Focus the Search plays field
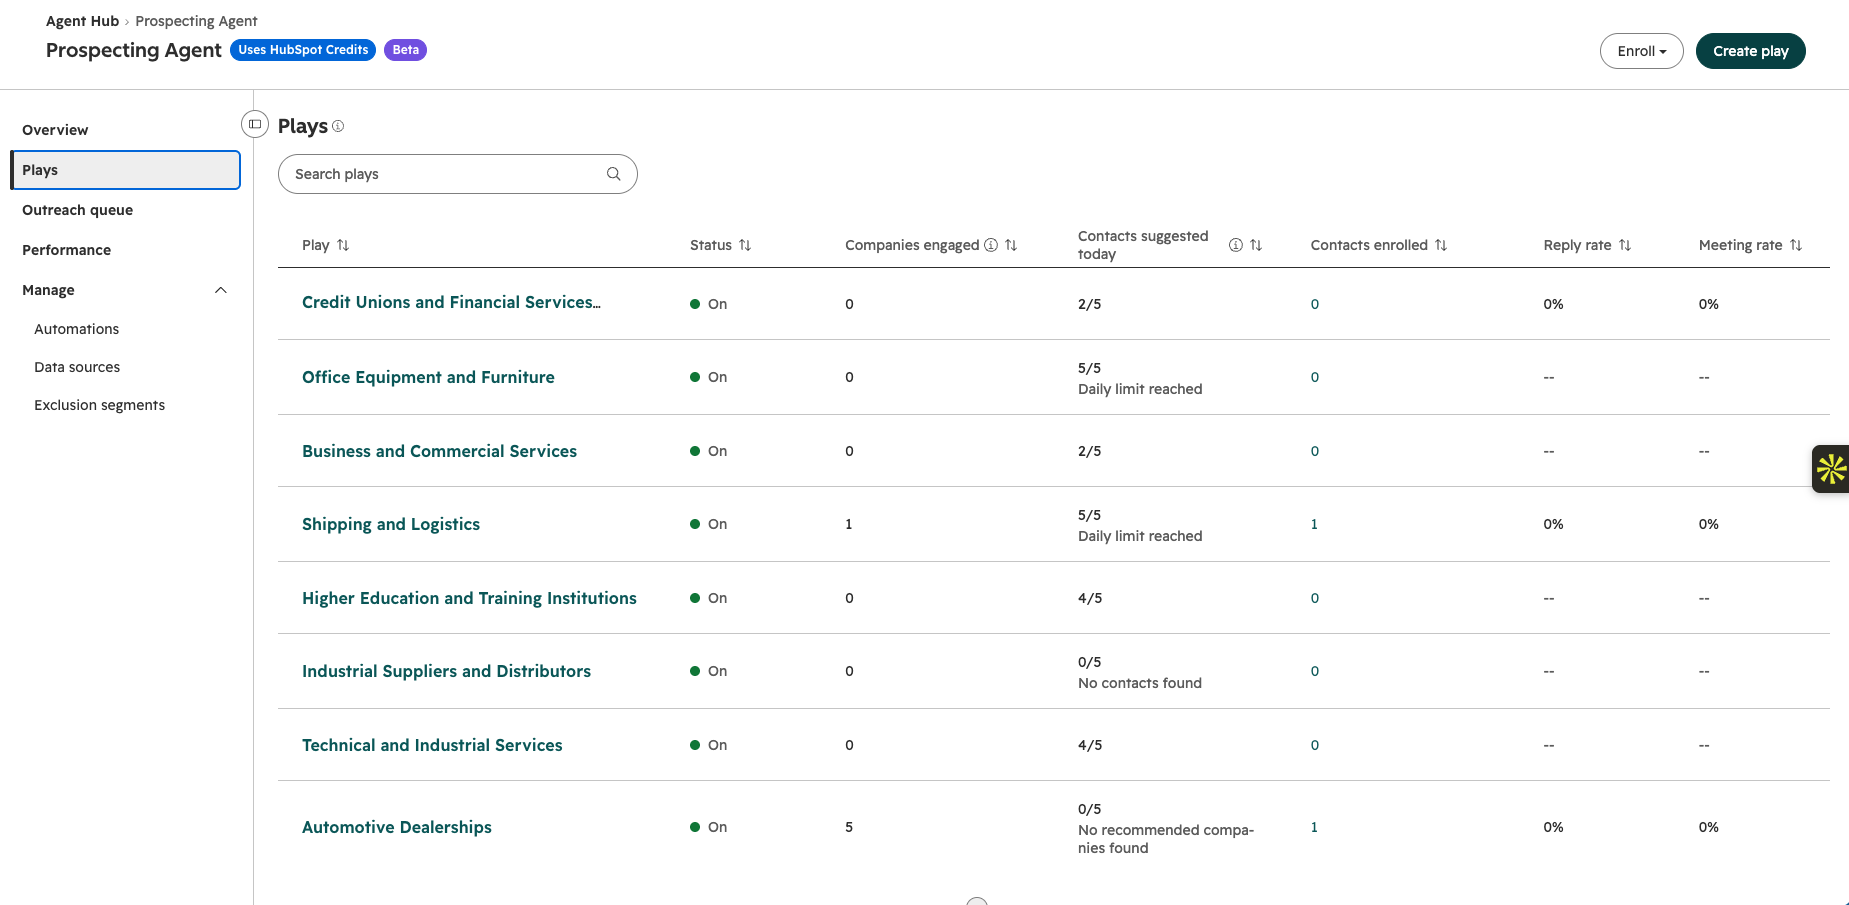 click(x=458, y=174)
